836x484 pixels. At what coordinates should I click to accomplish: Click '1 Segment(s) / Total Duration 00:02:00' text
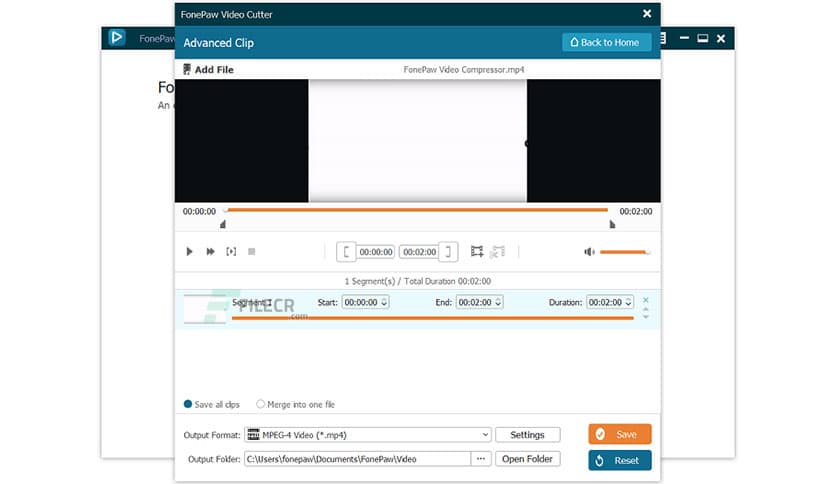417,281
